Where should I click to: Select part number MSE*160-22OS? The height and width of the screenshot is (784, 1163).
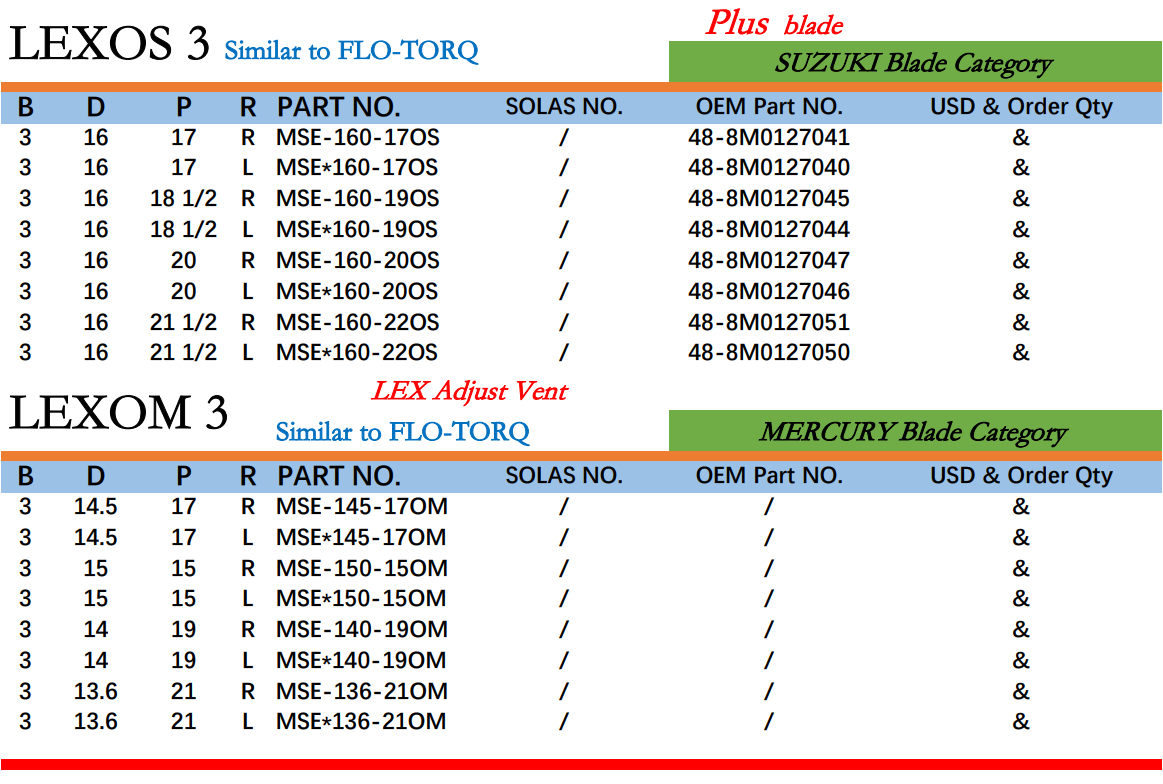pyautogui.click(x=358, y=352)
